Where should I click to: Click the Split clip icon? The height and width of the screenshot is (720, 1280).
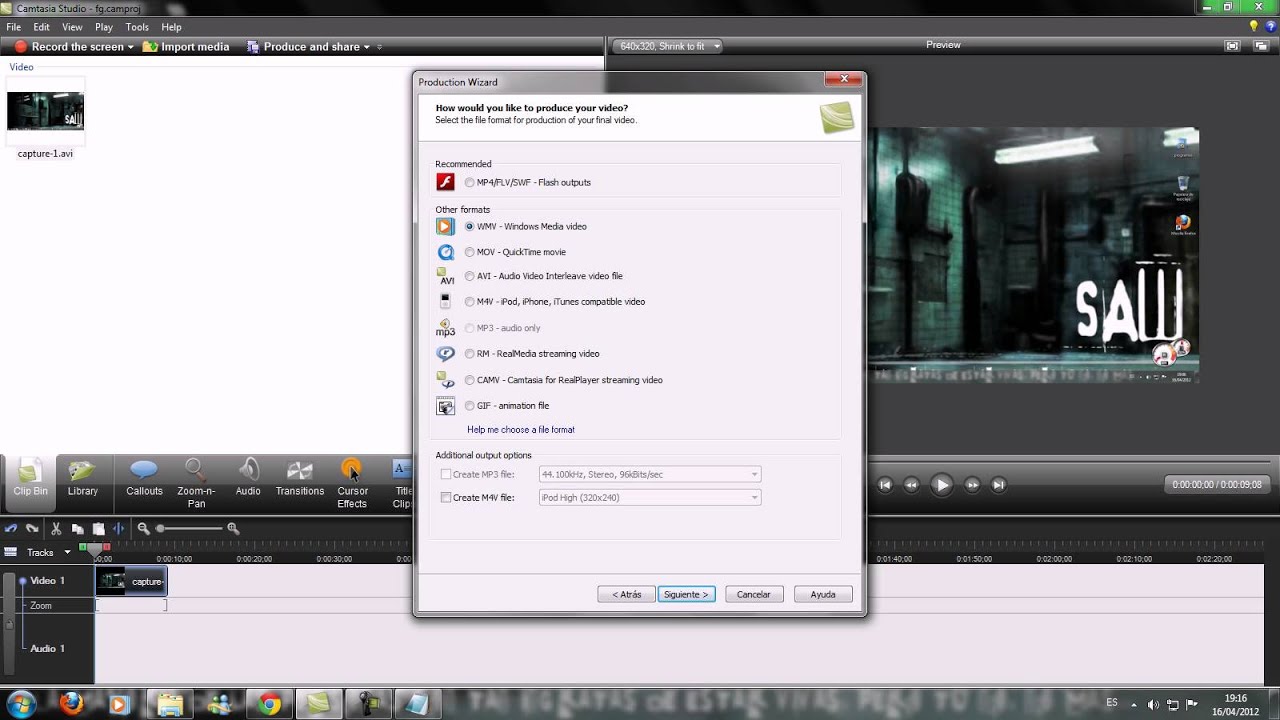tap(118, 528)
